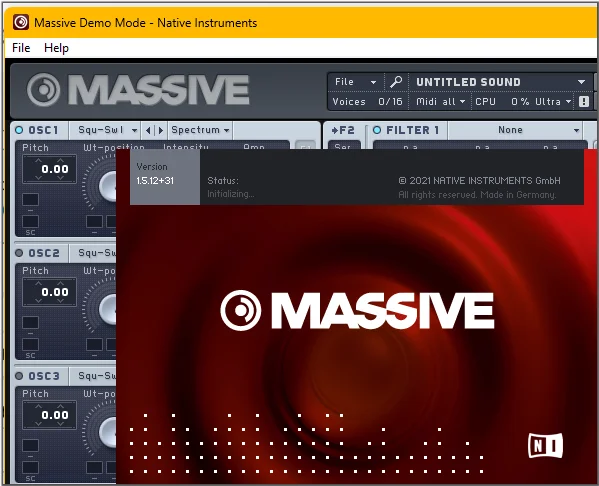This screenshot has height=486, width=599.
Task: Click the OSC2 section label
Action: click(44, 253)
